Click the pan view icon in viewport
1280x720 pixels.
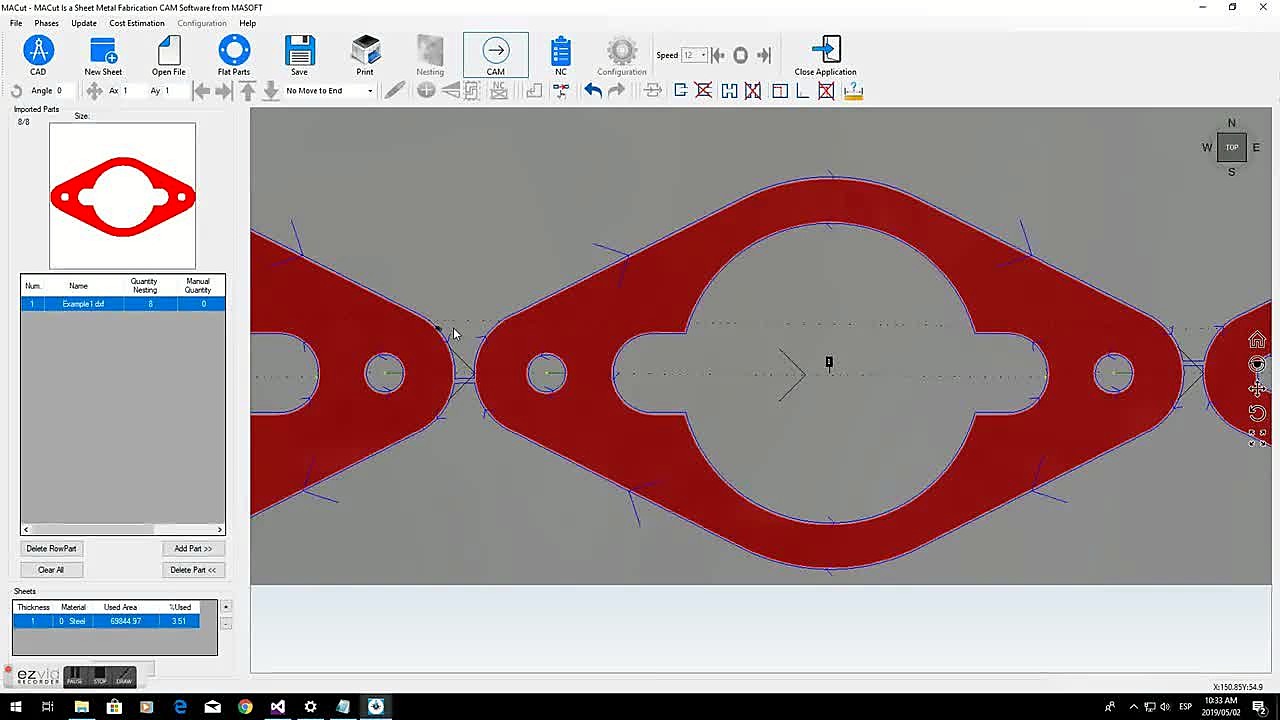tap(1257, 388)
